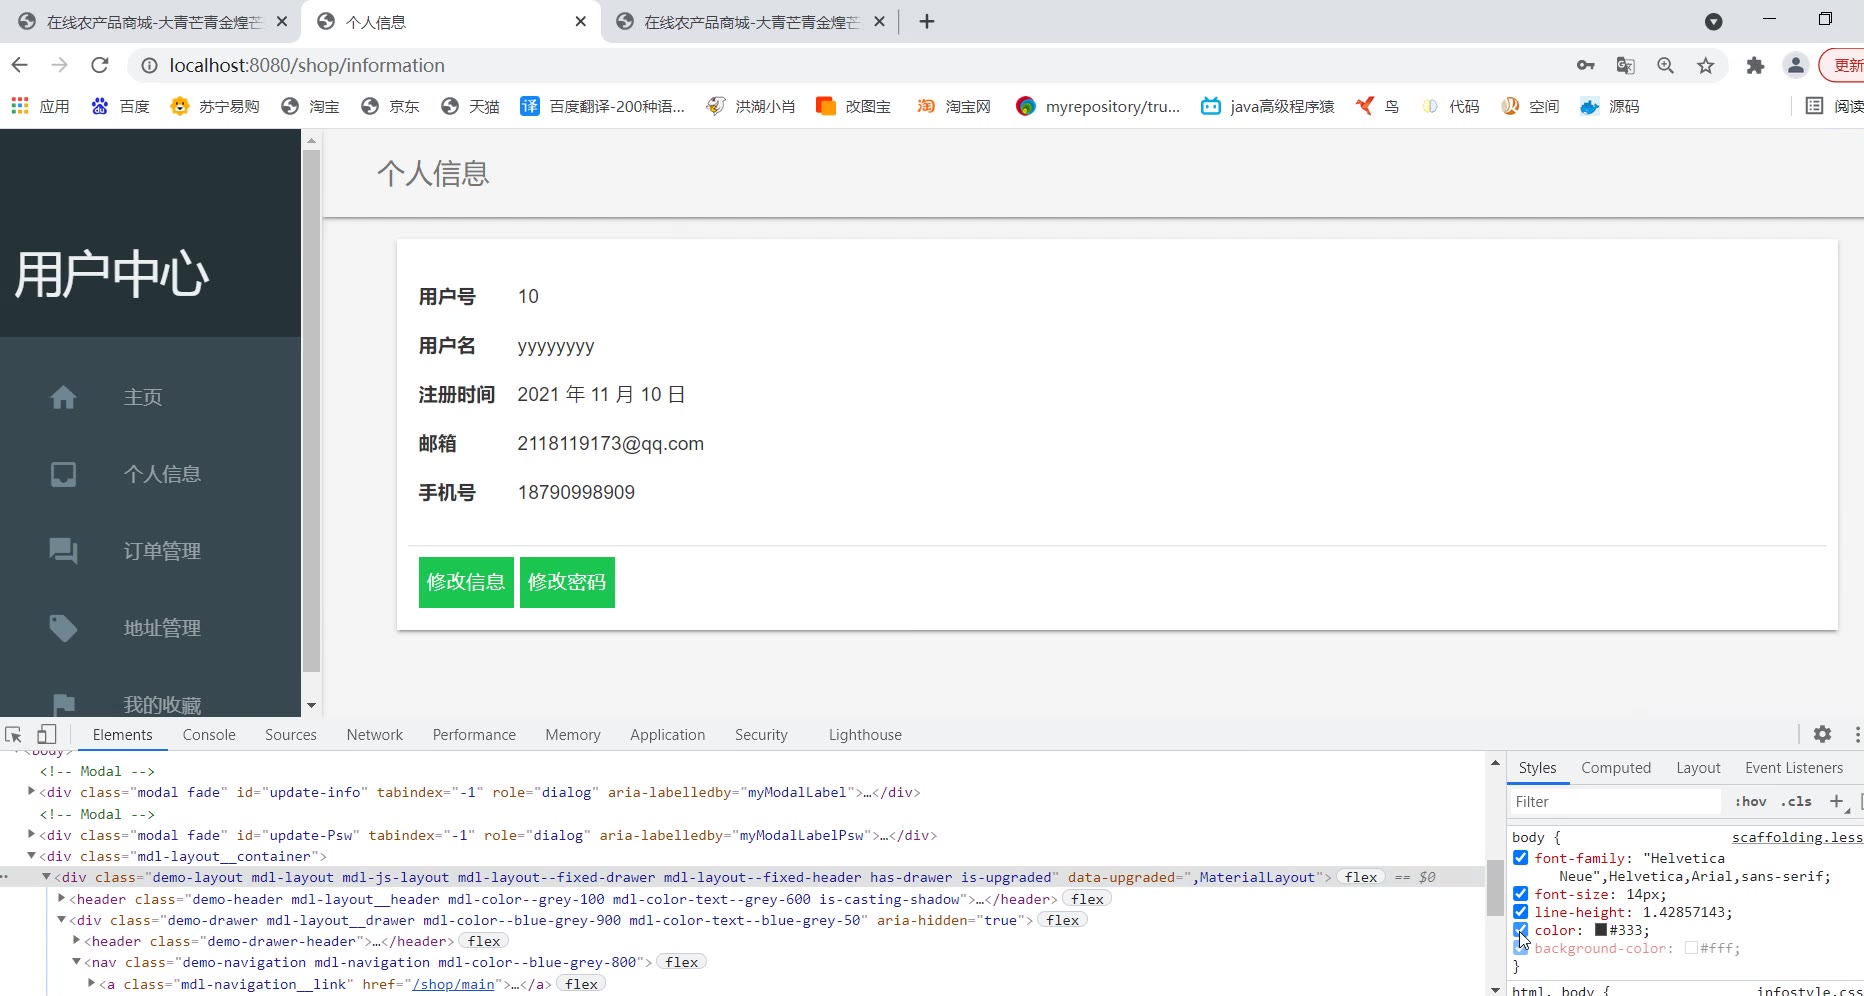The height and width of the screenshot is (996, 1864).
Task: Click the 修改信息 button
Action: 466,582
